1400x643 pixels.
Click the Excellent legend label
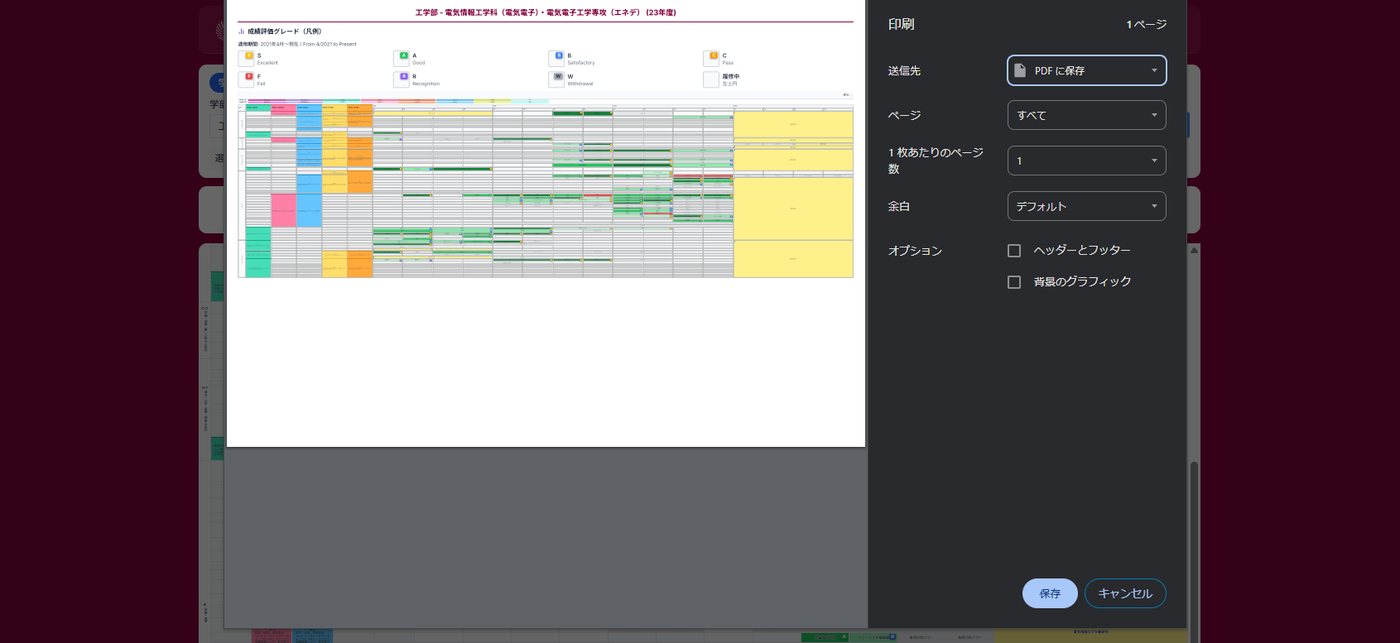point(267,63)
